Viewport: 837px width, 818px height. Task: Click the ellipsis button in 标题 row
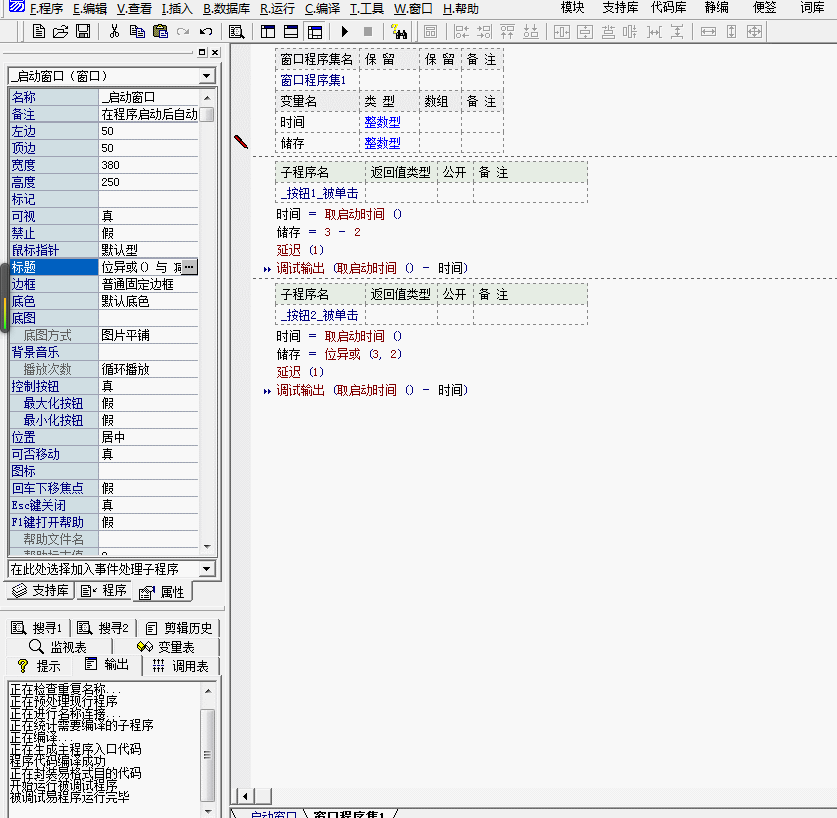pos(189,267)
